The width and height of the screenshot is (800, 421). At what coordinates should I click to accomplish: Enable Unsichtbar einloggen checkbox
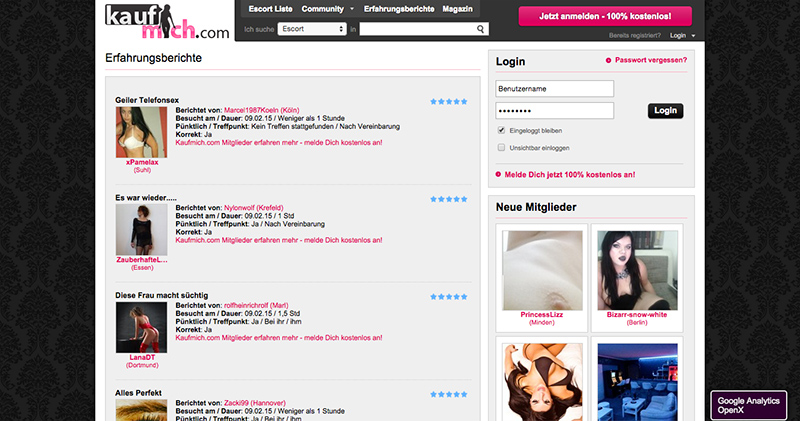click(x=501, y=147)
